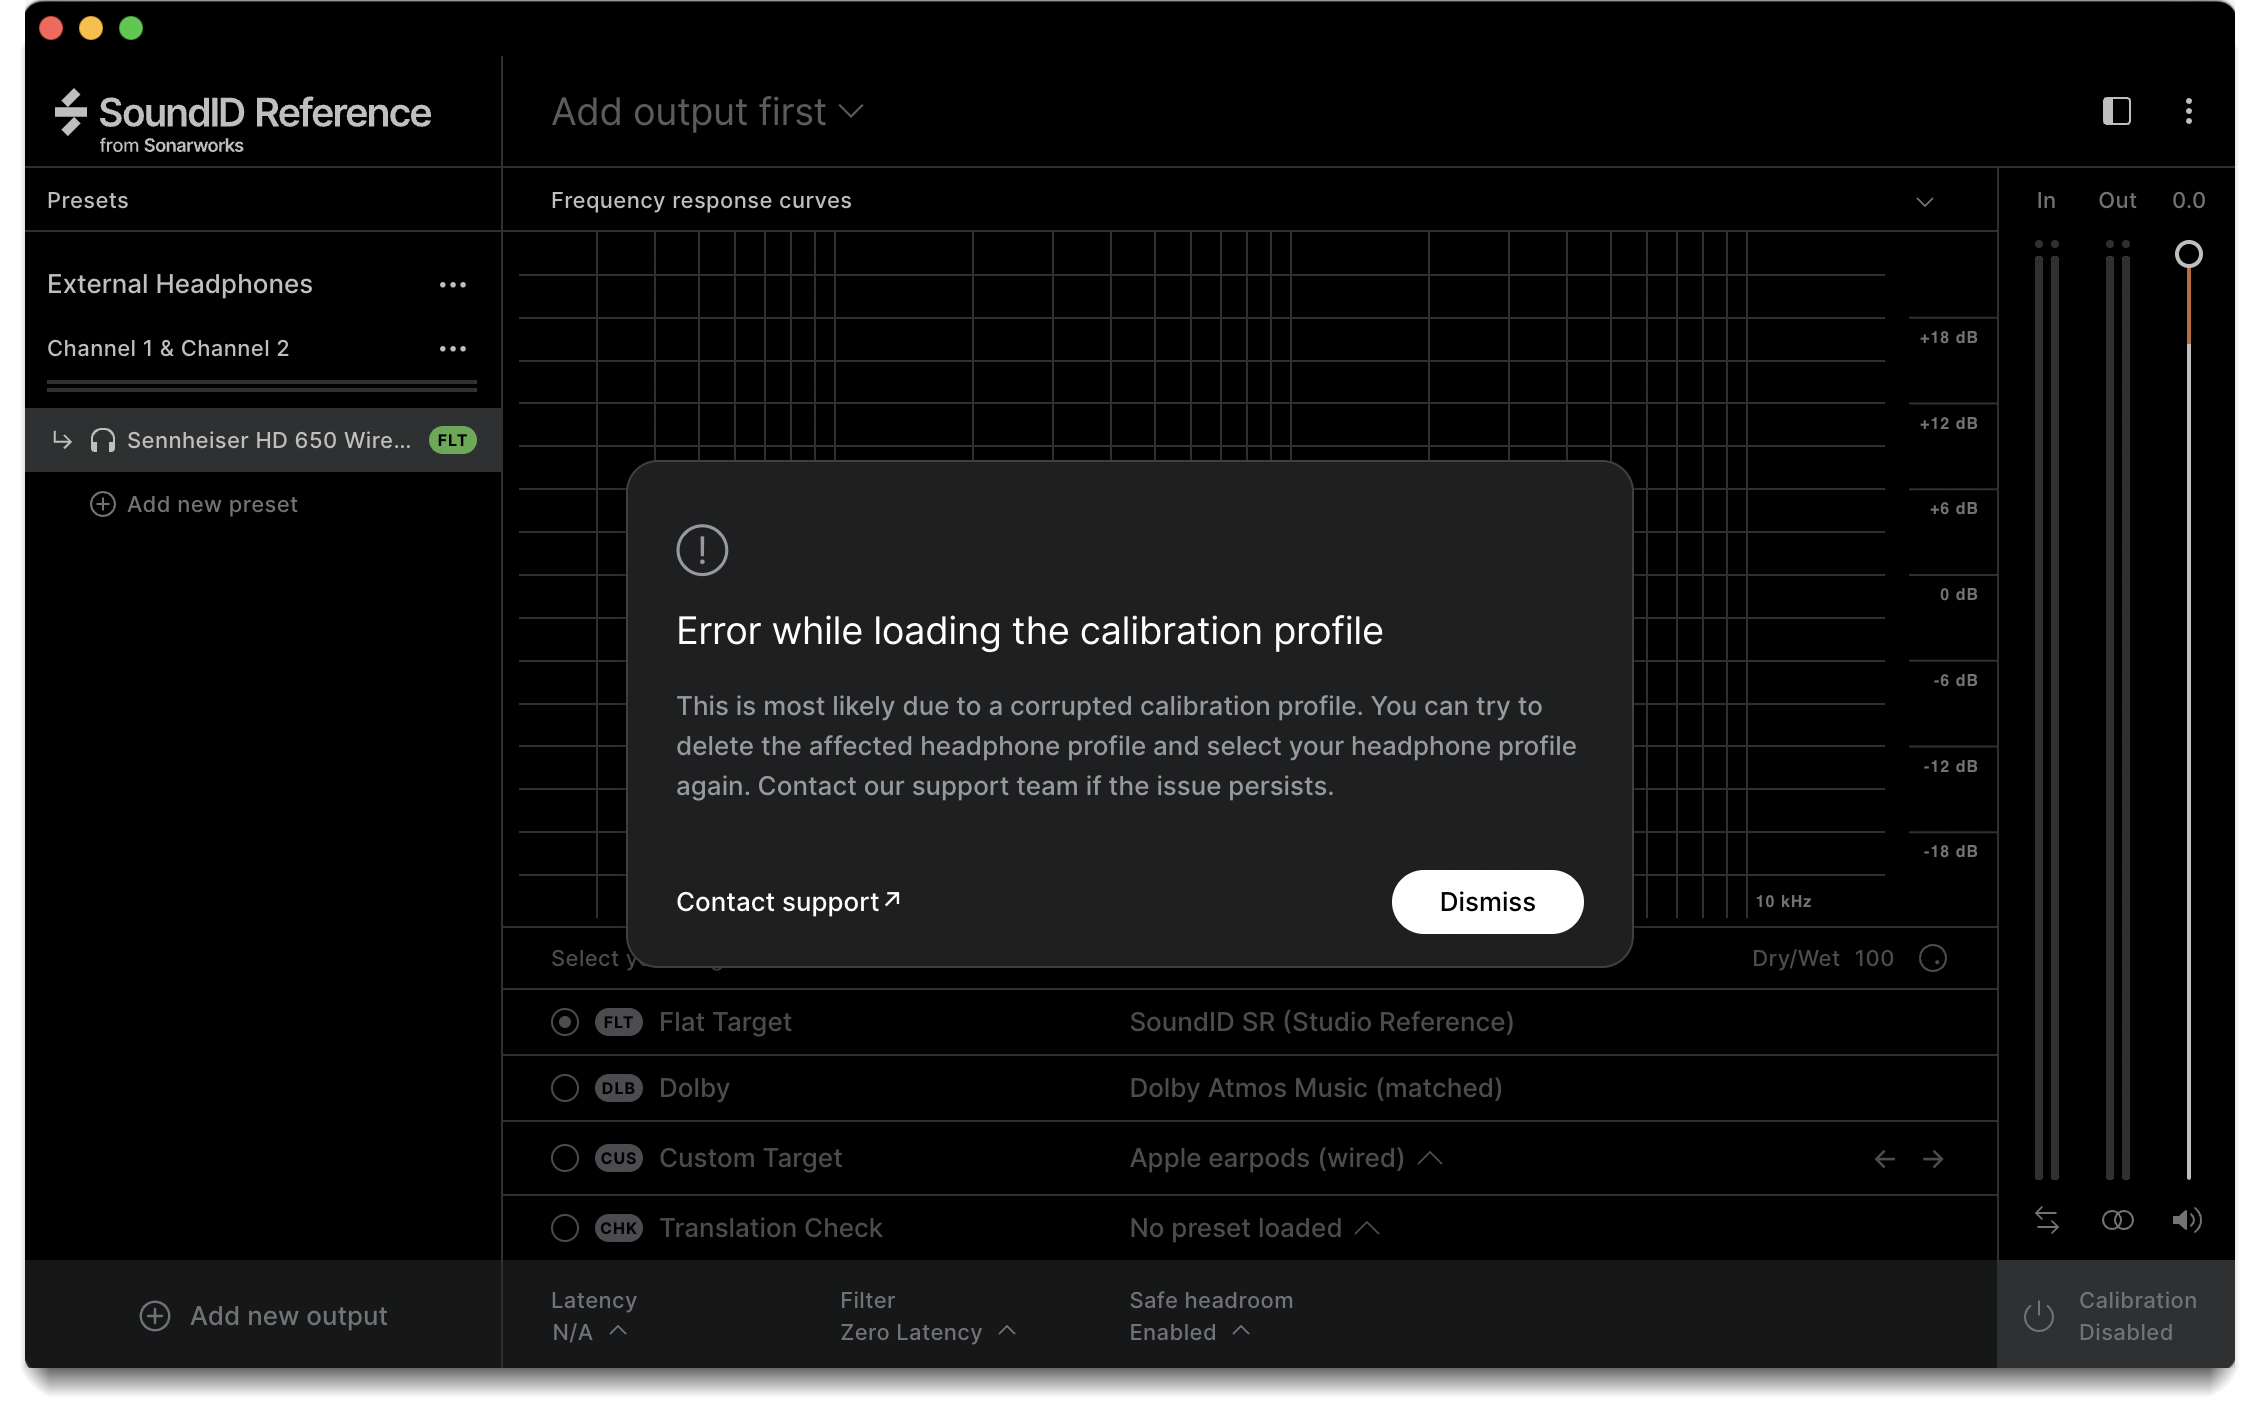Dismiss the calibration error dialog
The width and height of the screenshot is (2260, 1418).
1486,902
